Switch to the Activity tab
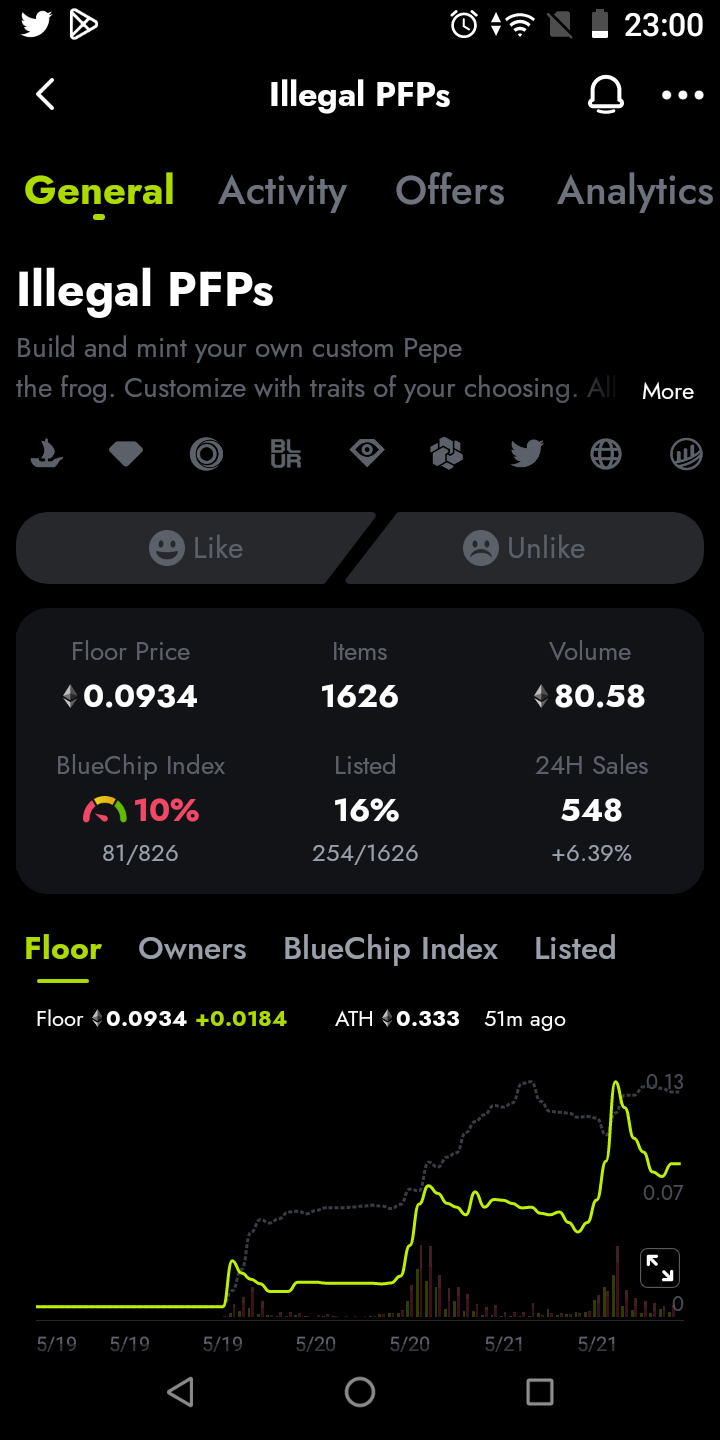Viewport: 720px width, 1440px height. click(283, 191)
